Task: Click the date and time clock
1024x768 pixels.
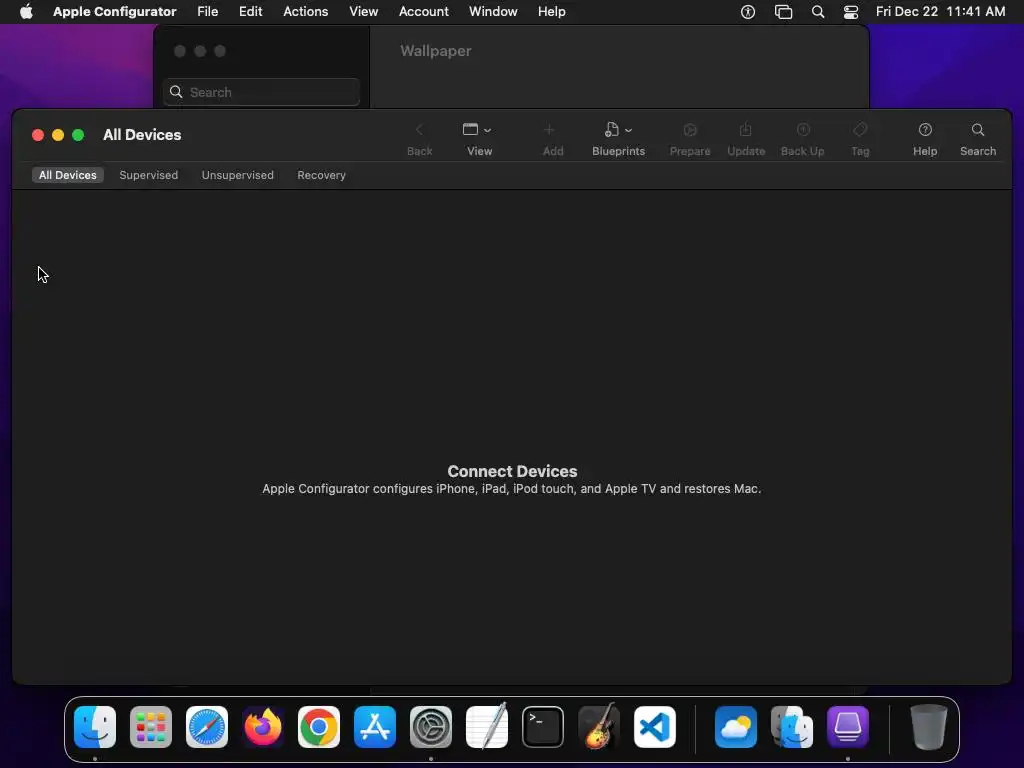Action: (x=940, y=12)
